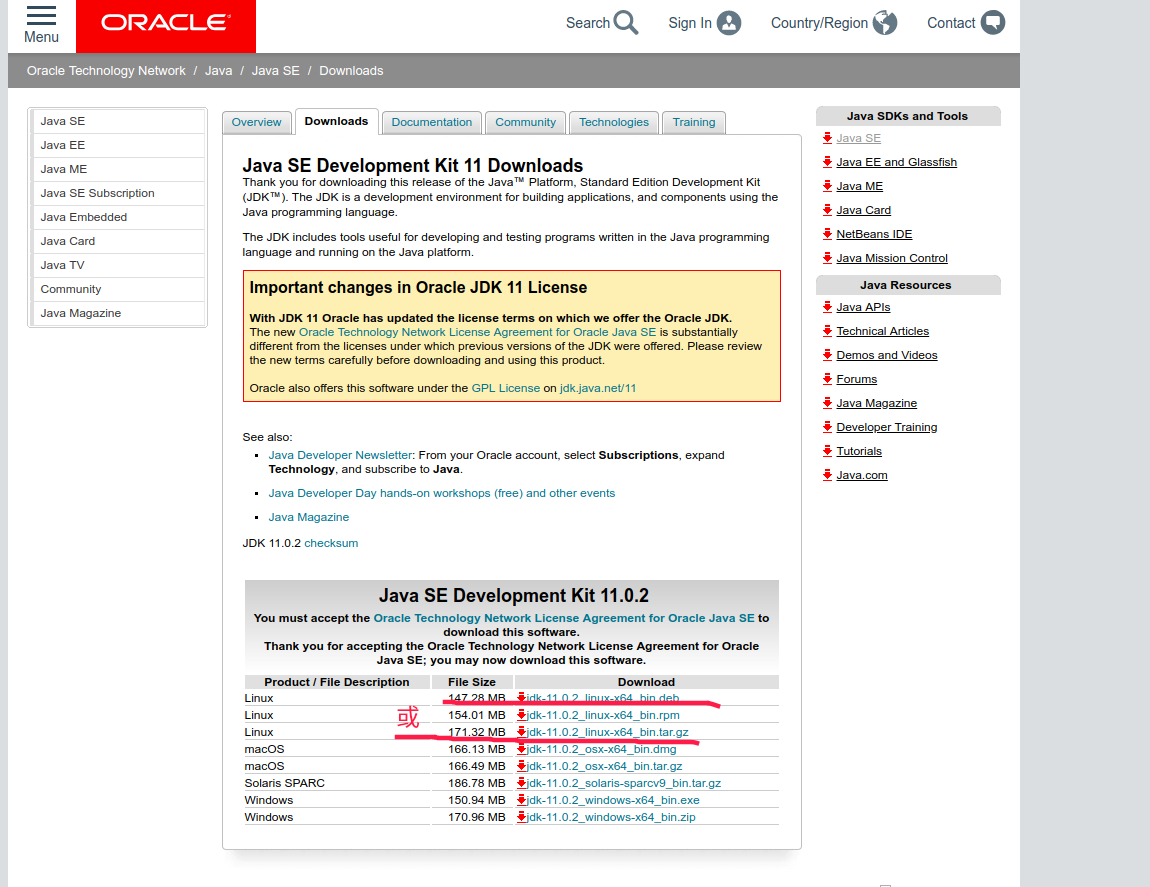Open the Community tab

pyautogui.click(x=526, y=123)
